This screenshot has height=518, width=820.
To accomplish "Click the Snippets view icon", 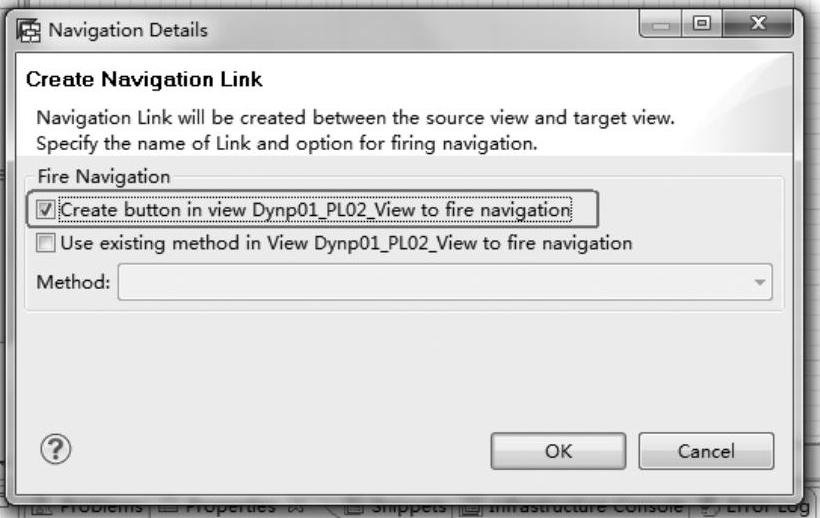I will (x=354, y=508).
